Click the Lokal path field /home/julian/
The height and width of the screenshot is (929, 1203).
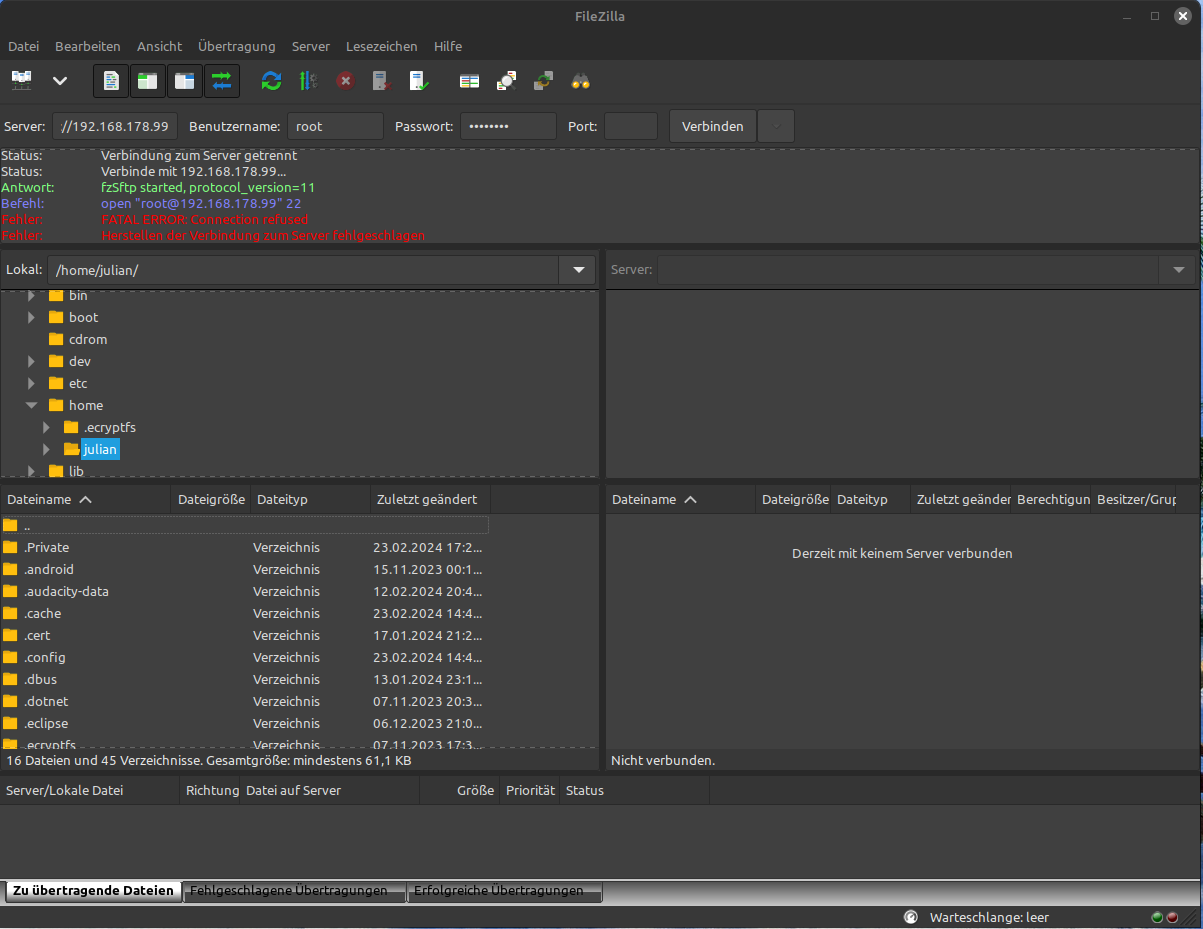(x=303, y=270)
